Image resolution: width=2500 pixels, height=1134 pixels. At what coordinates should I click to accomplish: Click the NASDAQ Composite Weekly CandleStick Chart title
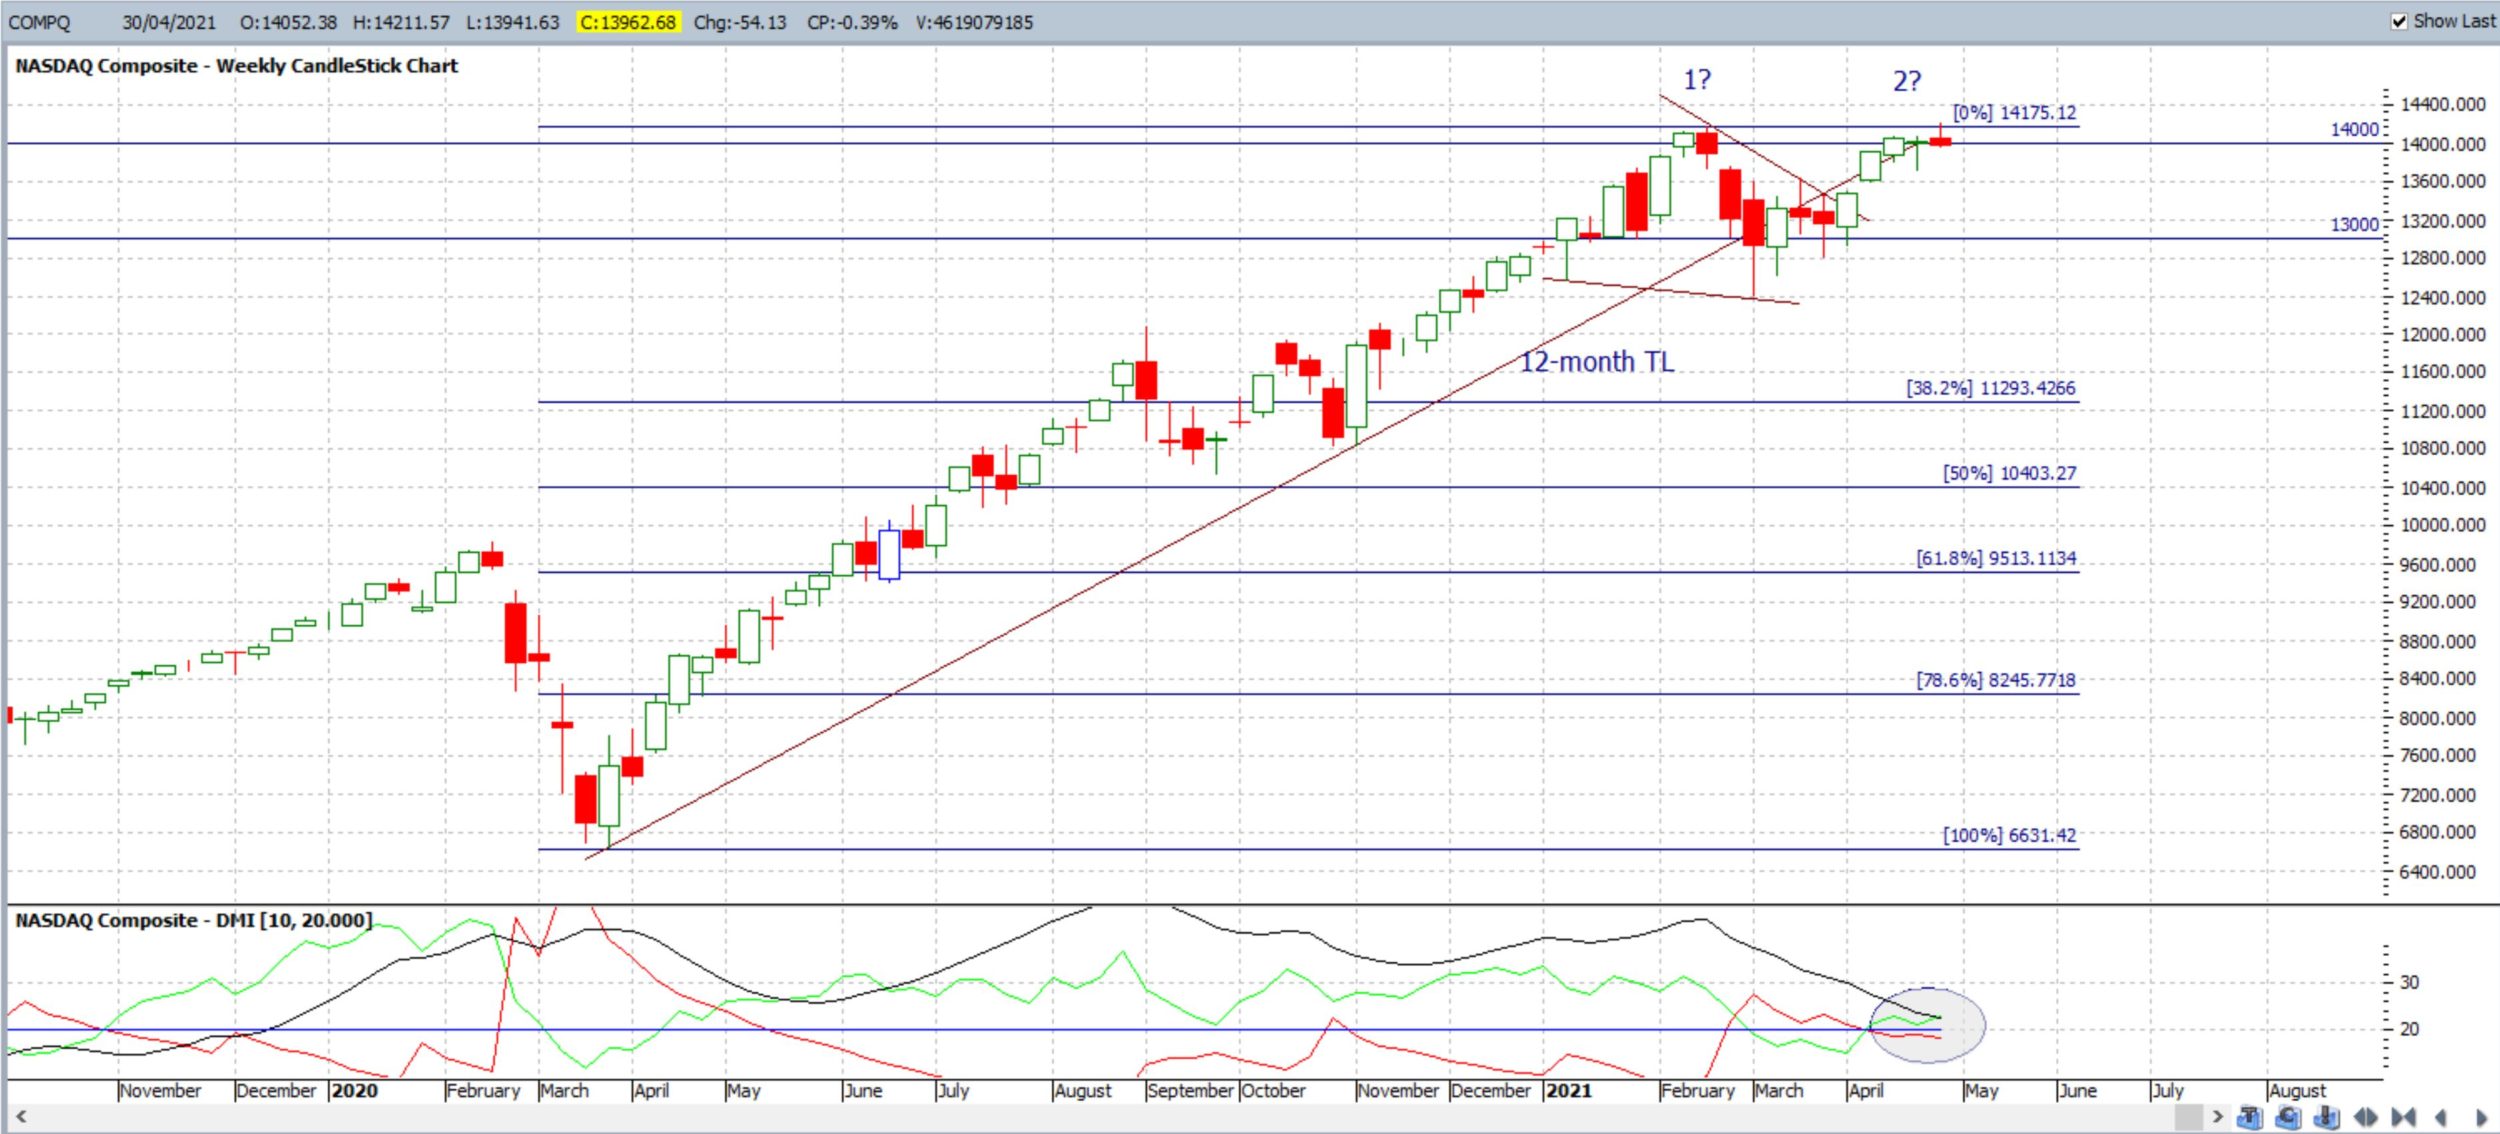[236, 66]
